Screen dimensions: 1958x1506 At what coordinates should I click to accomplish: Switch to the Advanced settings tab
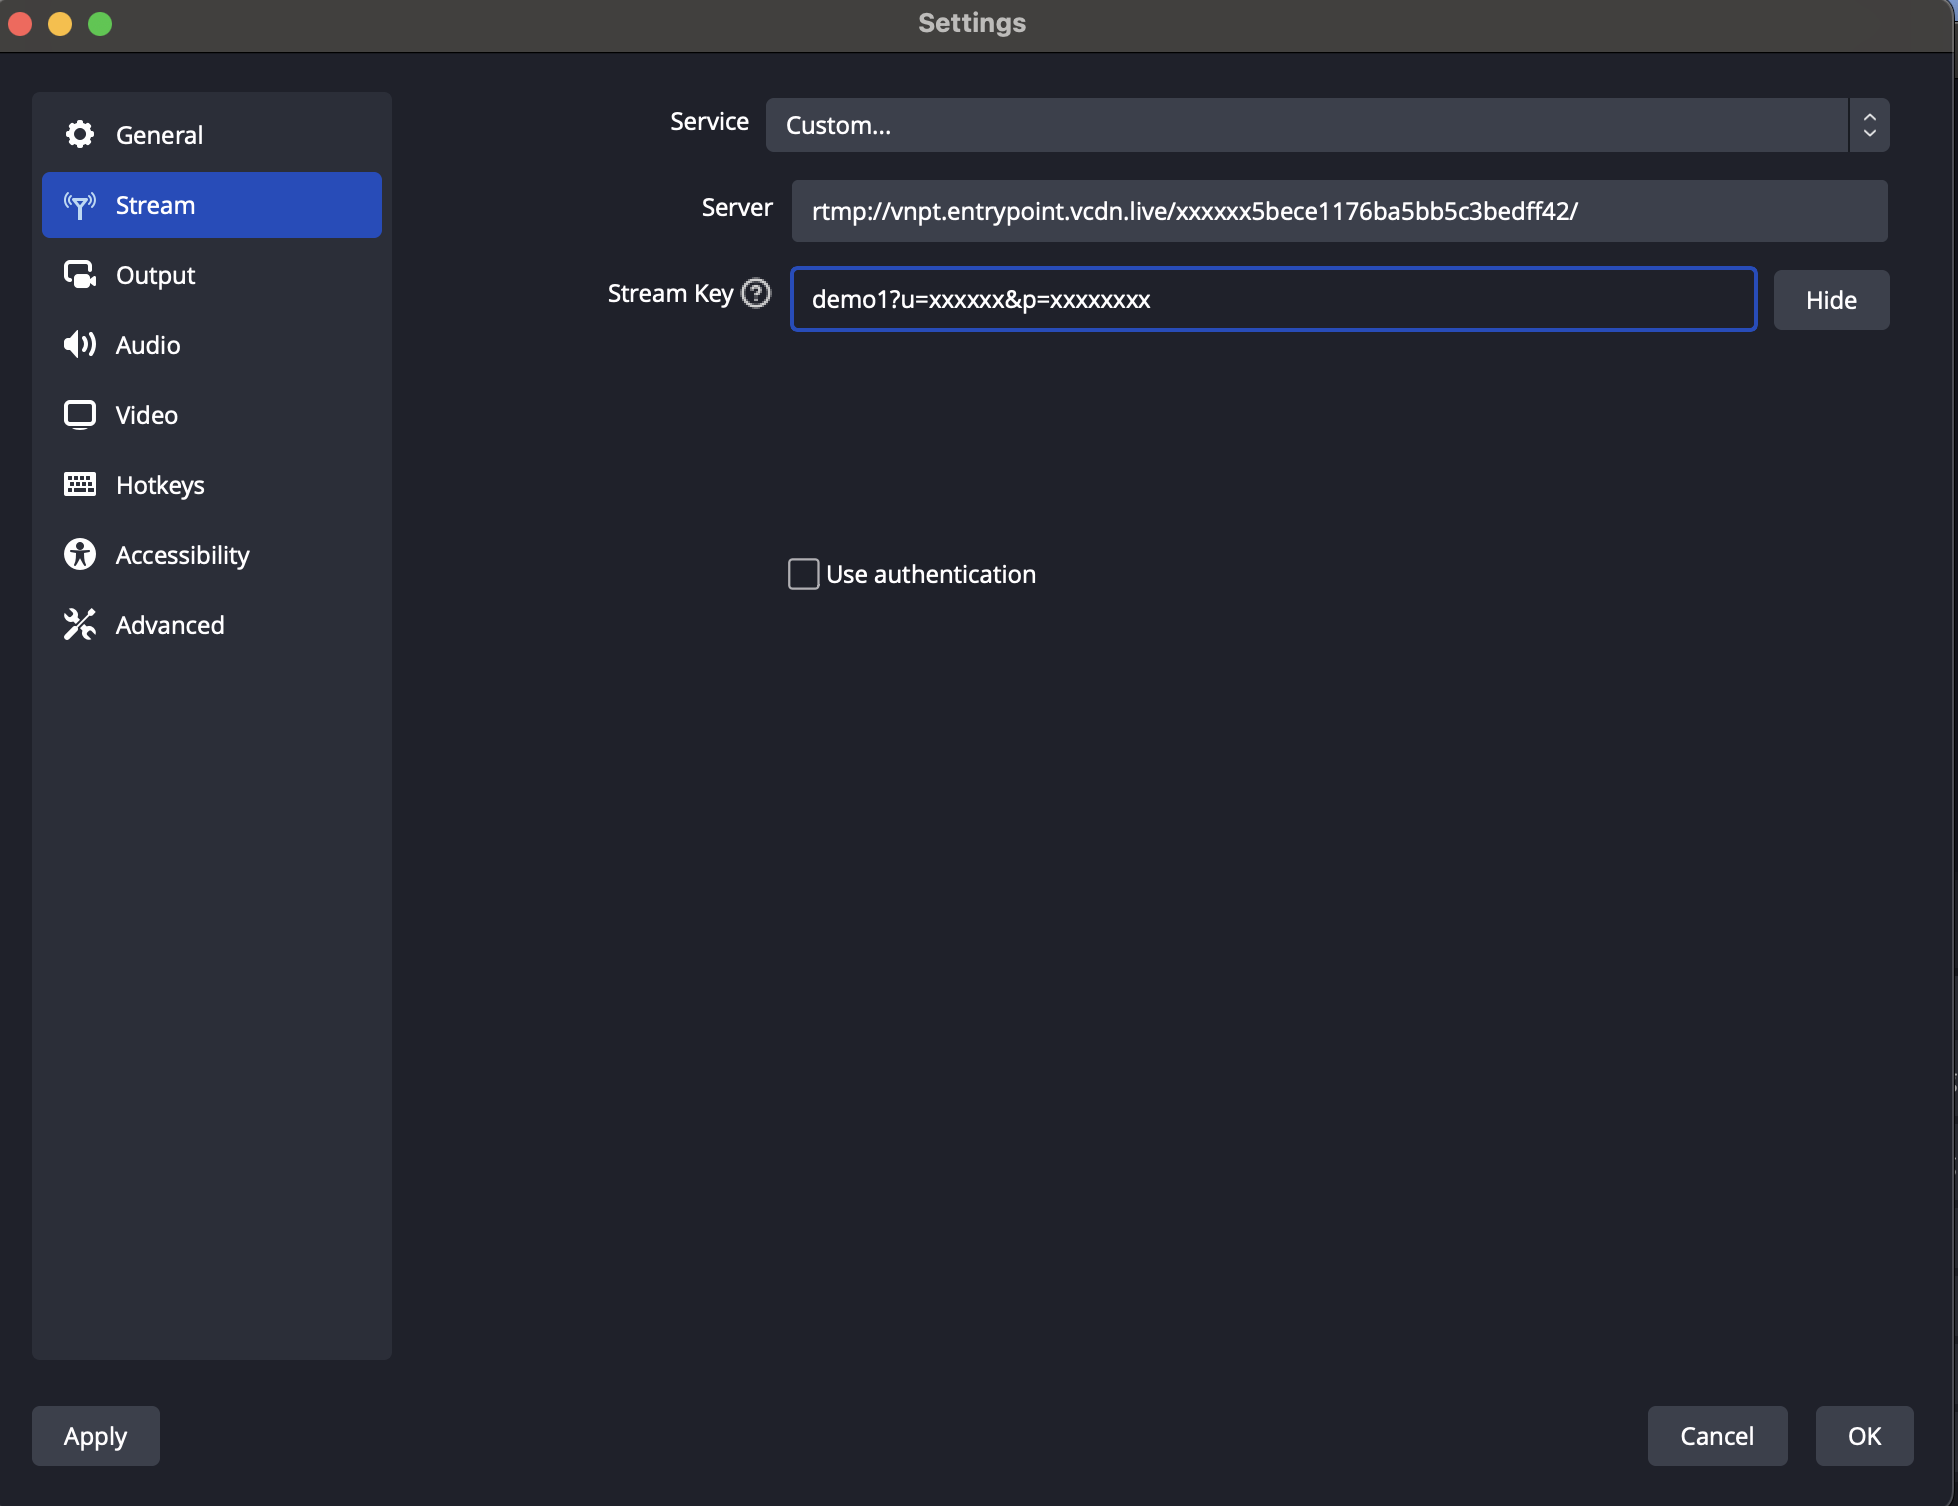click(x=170, y=625)
